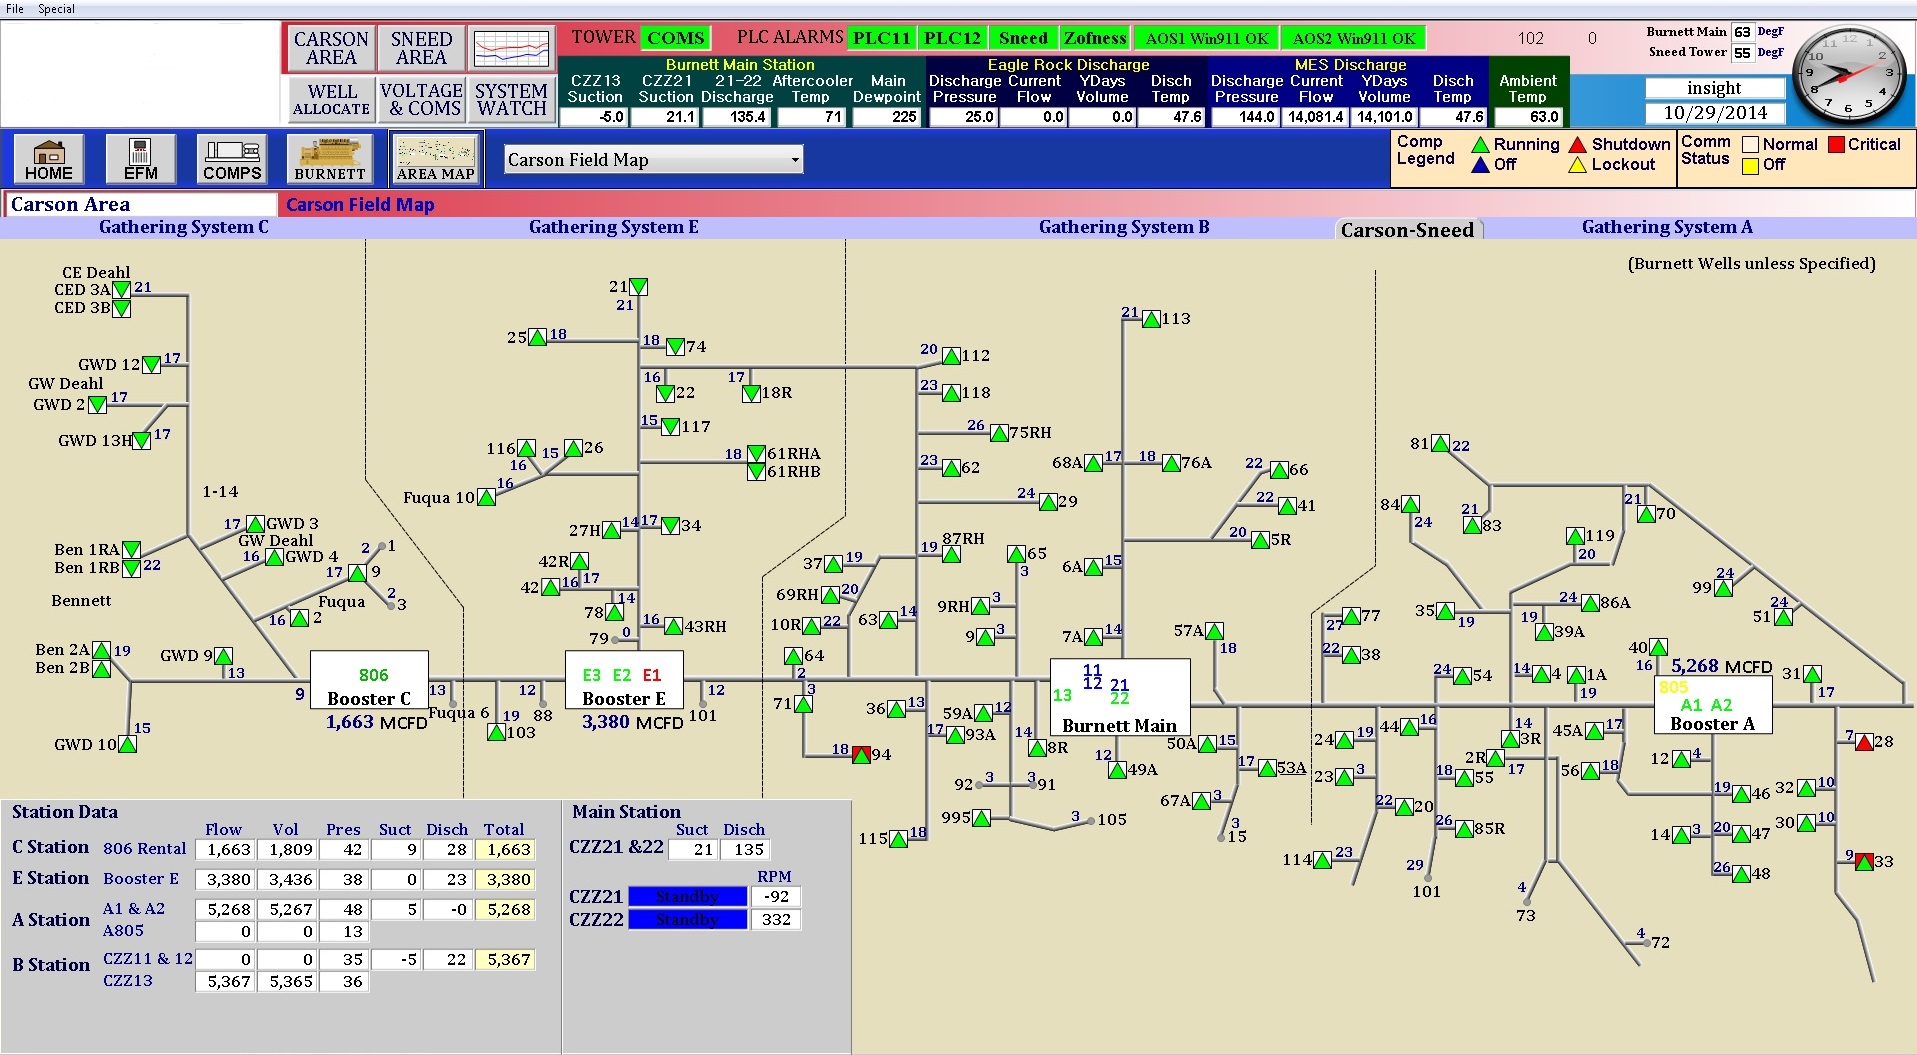The height and width of the screenshot is (1055, 1917).
Task: Open the trend chart icon near SNEED AREA
Action: pyautogui.click(x=511, y=47)
